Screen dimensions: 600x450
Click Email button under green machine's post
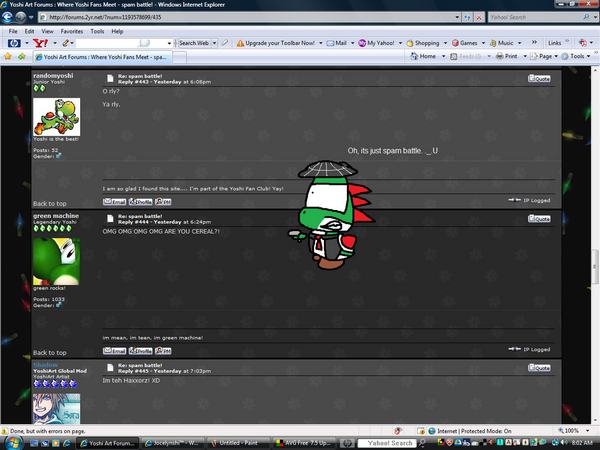point(114,351)
